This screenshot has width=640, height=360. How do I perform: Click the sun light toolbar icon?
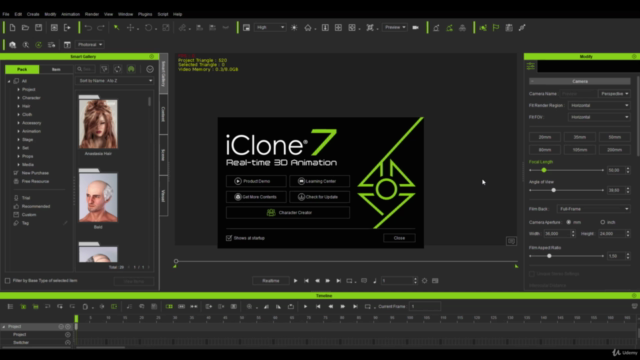[x=294, y=28]
